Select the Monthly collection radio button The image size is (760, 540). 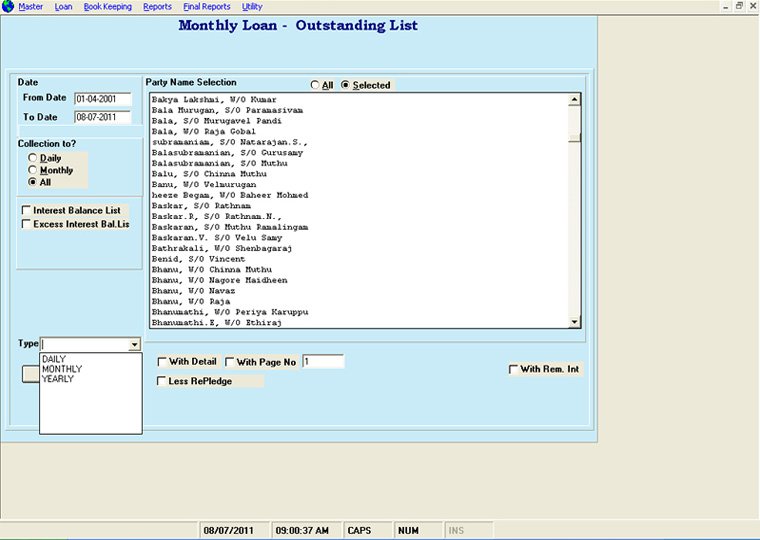[x=33, y=170]
